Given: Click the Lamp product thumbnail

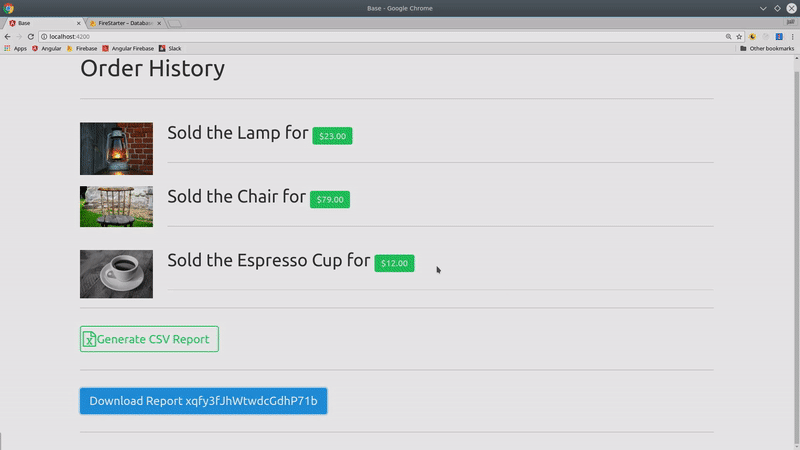Looking at the screenshot, I should coord(116,149).
